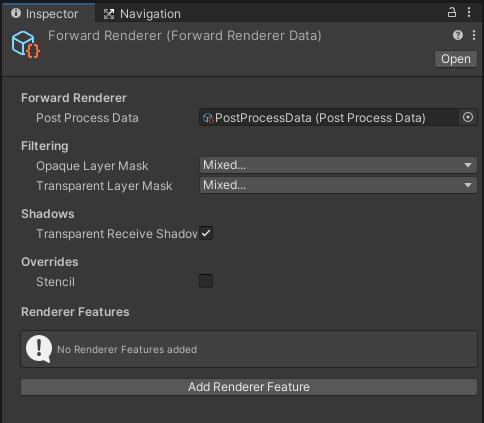This screenshot has width=484, height=423.
Task: Click the info icon on the Inspector tab
Action: click(x=16, y=13)
